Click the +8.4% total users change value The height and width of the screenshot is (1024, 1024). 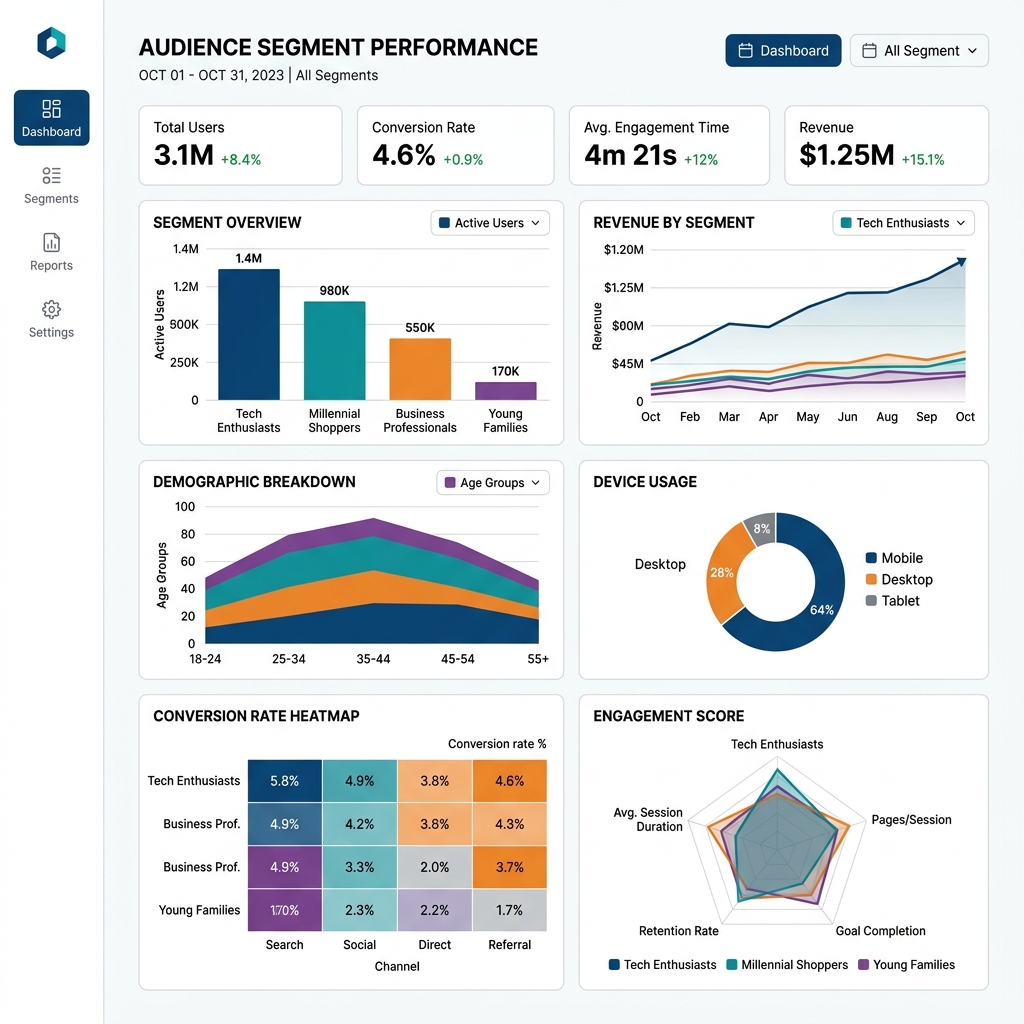point(241,159)
